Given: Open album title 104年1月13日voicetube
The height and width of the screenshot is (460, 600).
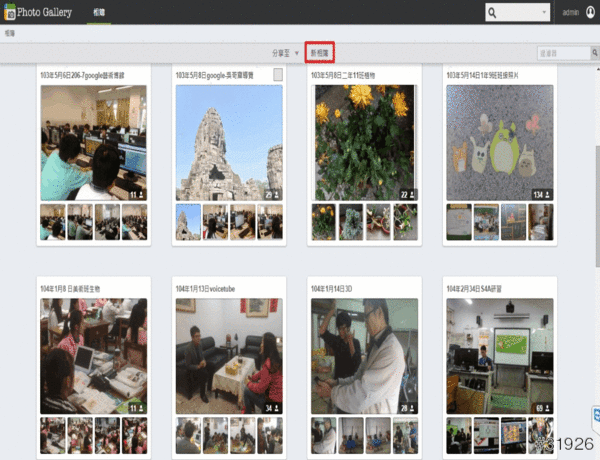Looking at the screenshot, I should 205,289.
